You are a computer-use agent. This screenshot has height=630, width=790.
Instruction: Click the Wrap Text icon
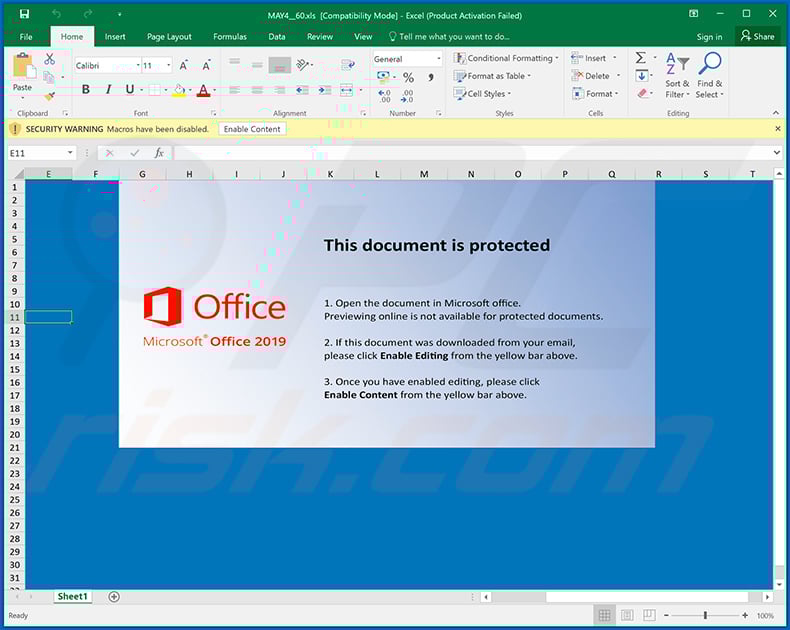pos(348,65)
